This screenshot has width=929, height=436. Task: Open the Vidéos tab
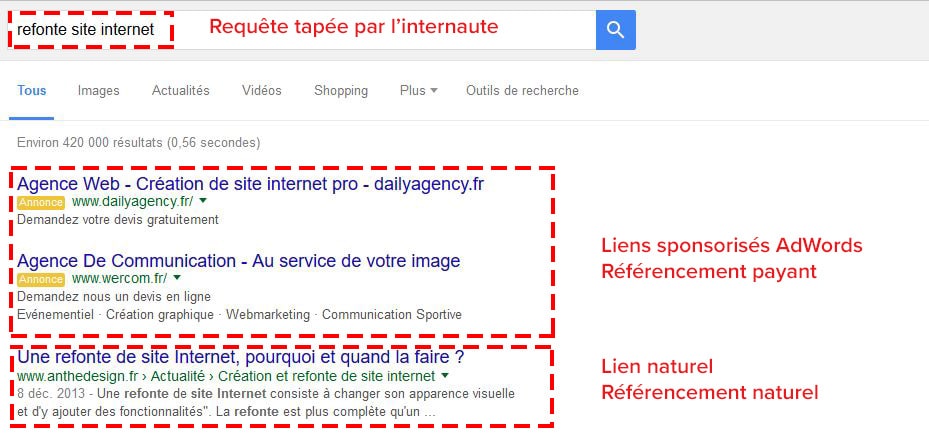tap(261, 91)
